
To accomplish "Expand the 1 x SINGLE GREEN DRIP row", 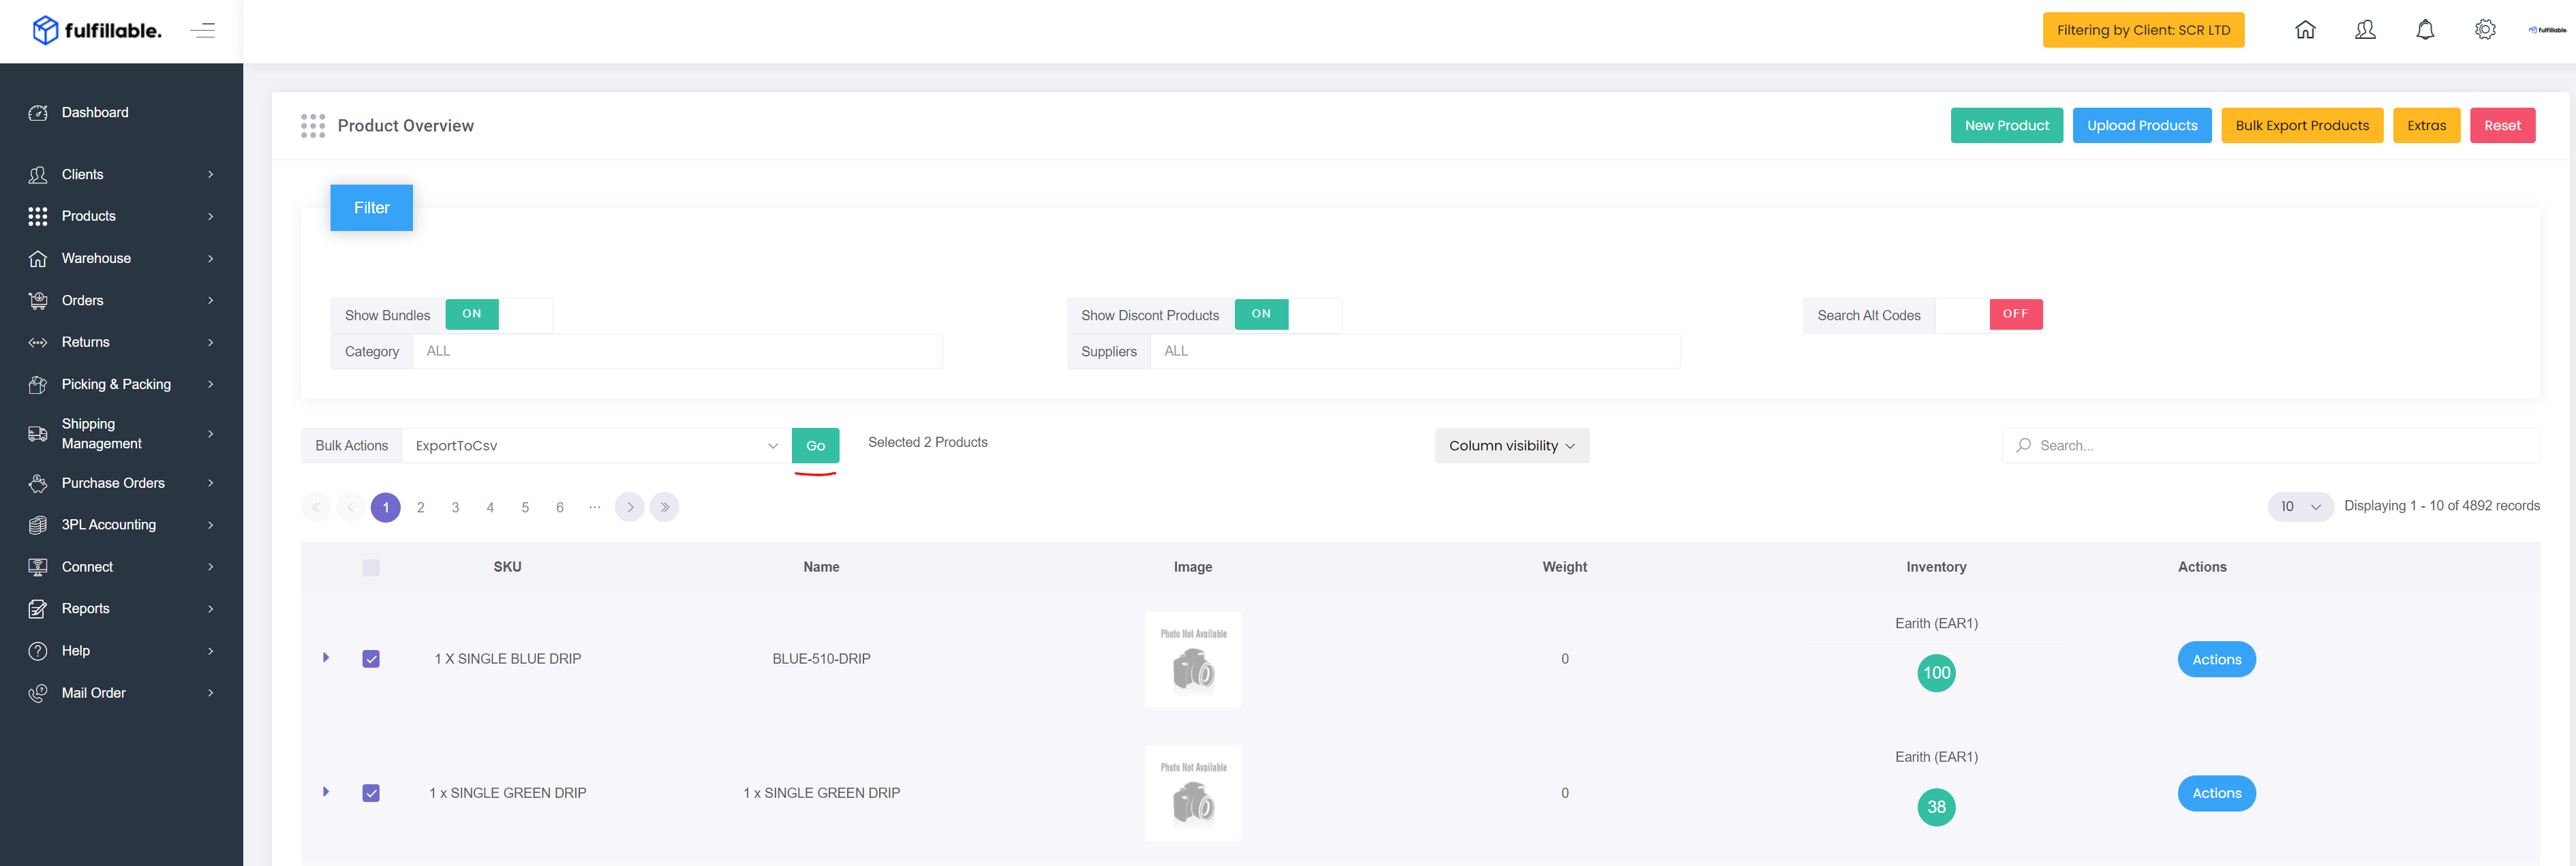I will (326, 792).
